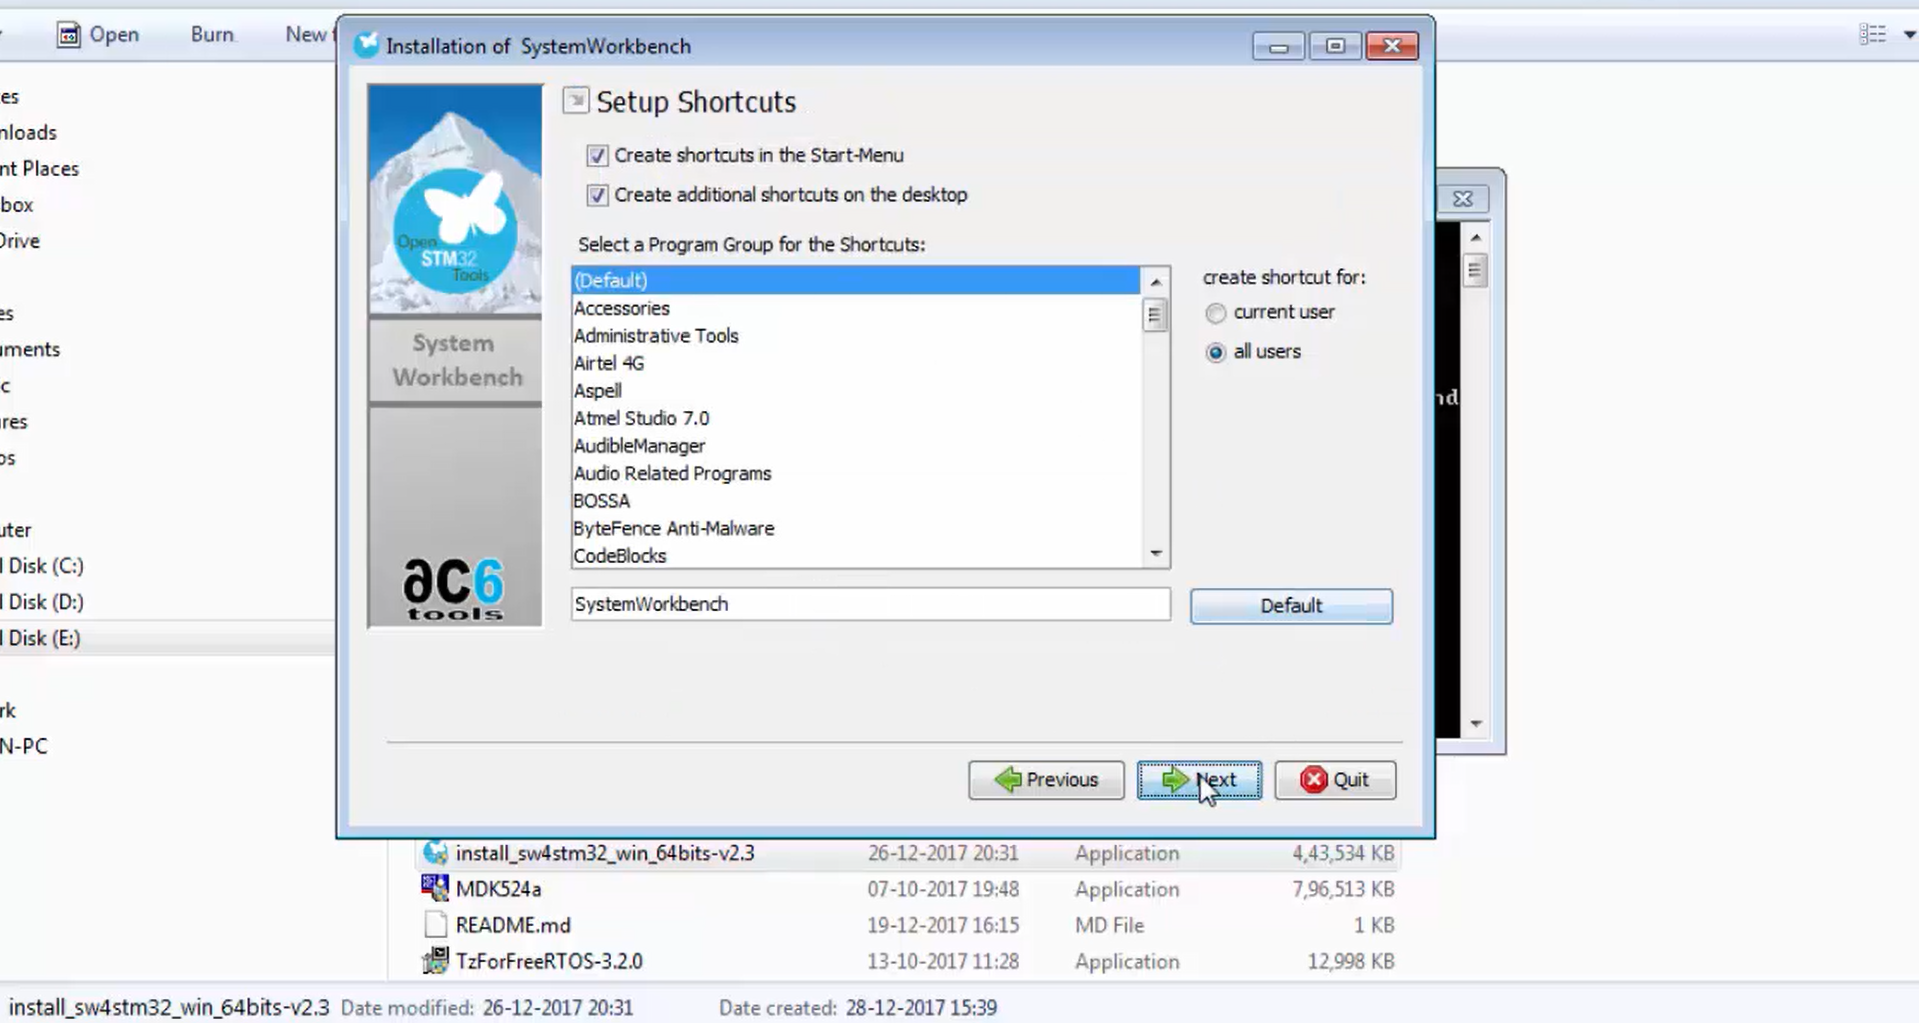
Task: Click console window scroll-up arrow
Action: (x=1476, y=238)
